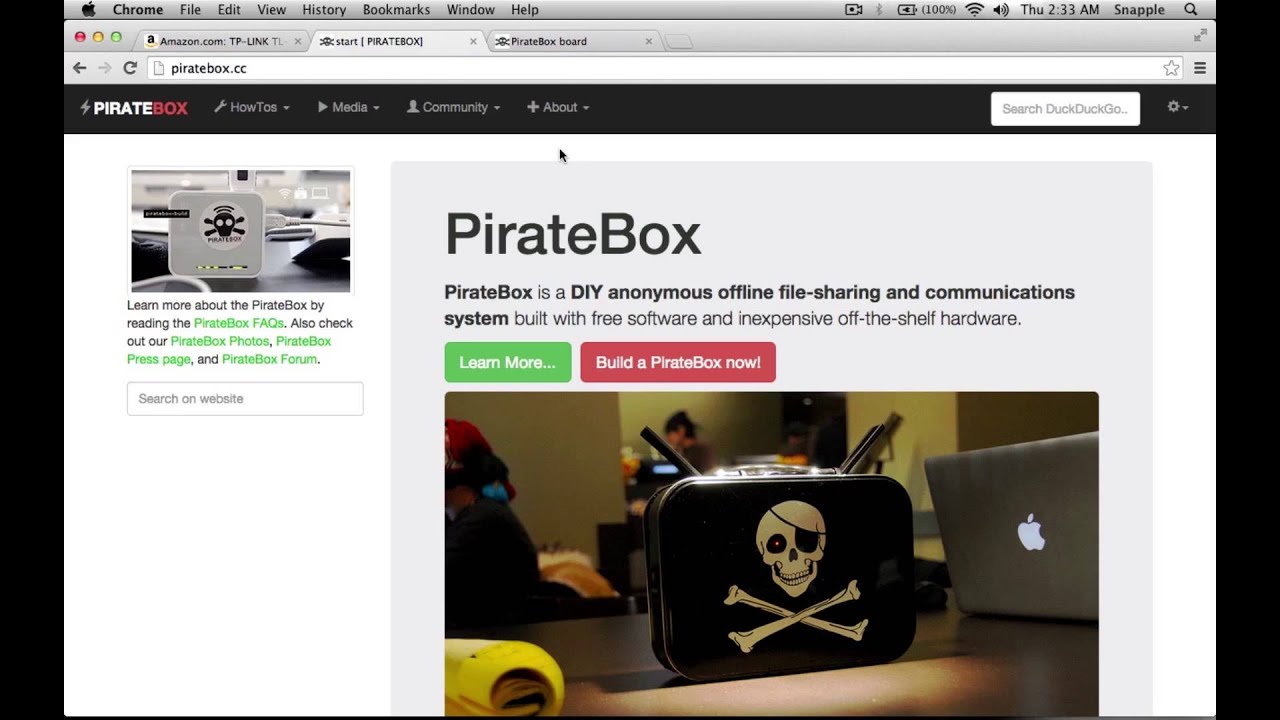
Task: Open Spotlight search magnifier
Action: pos(1191,9)
